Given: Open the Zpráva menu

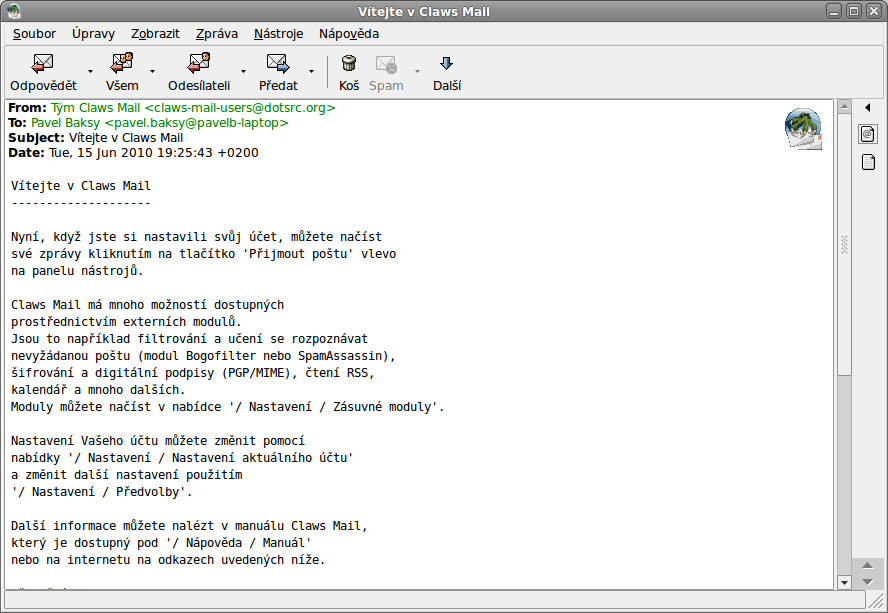Looking at the screenshot, I should [x=217, y=33].
